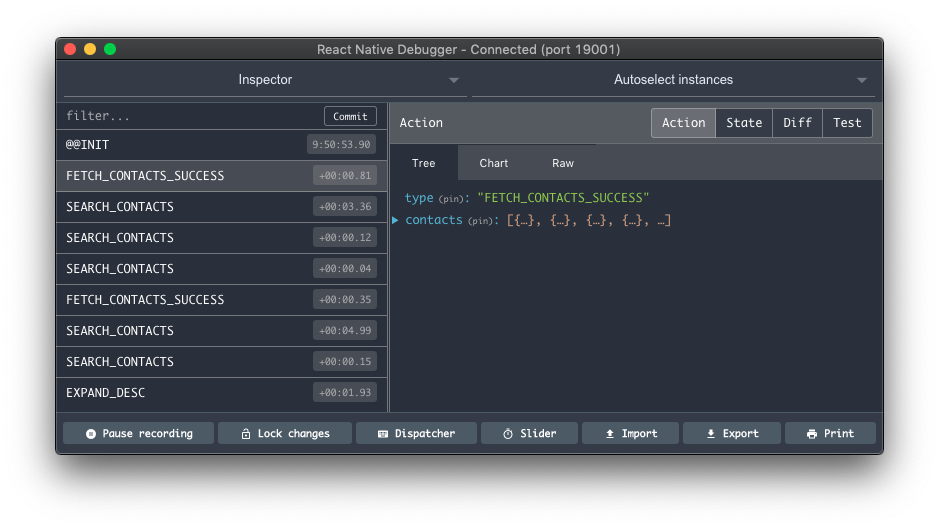Pin the type property
This screenshot has width=939, height=528.
pos(453,199)
